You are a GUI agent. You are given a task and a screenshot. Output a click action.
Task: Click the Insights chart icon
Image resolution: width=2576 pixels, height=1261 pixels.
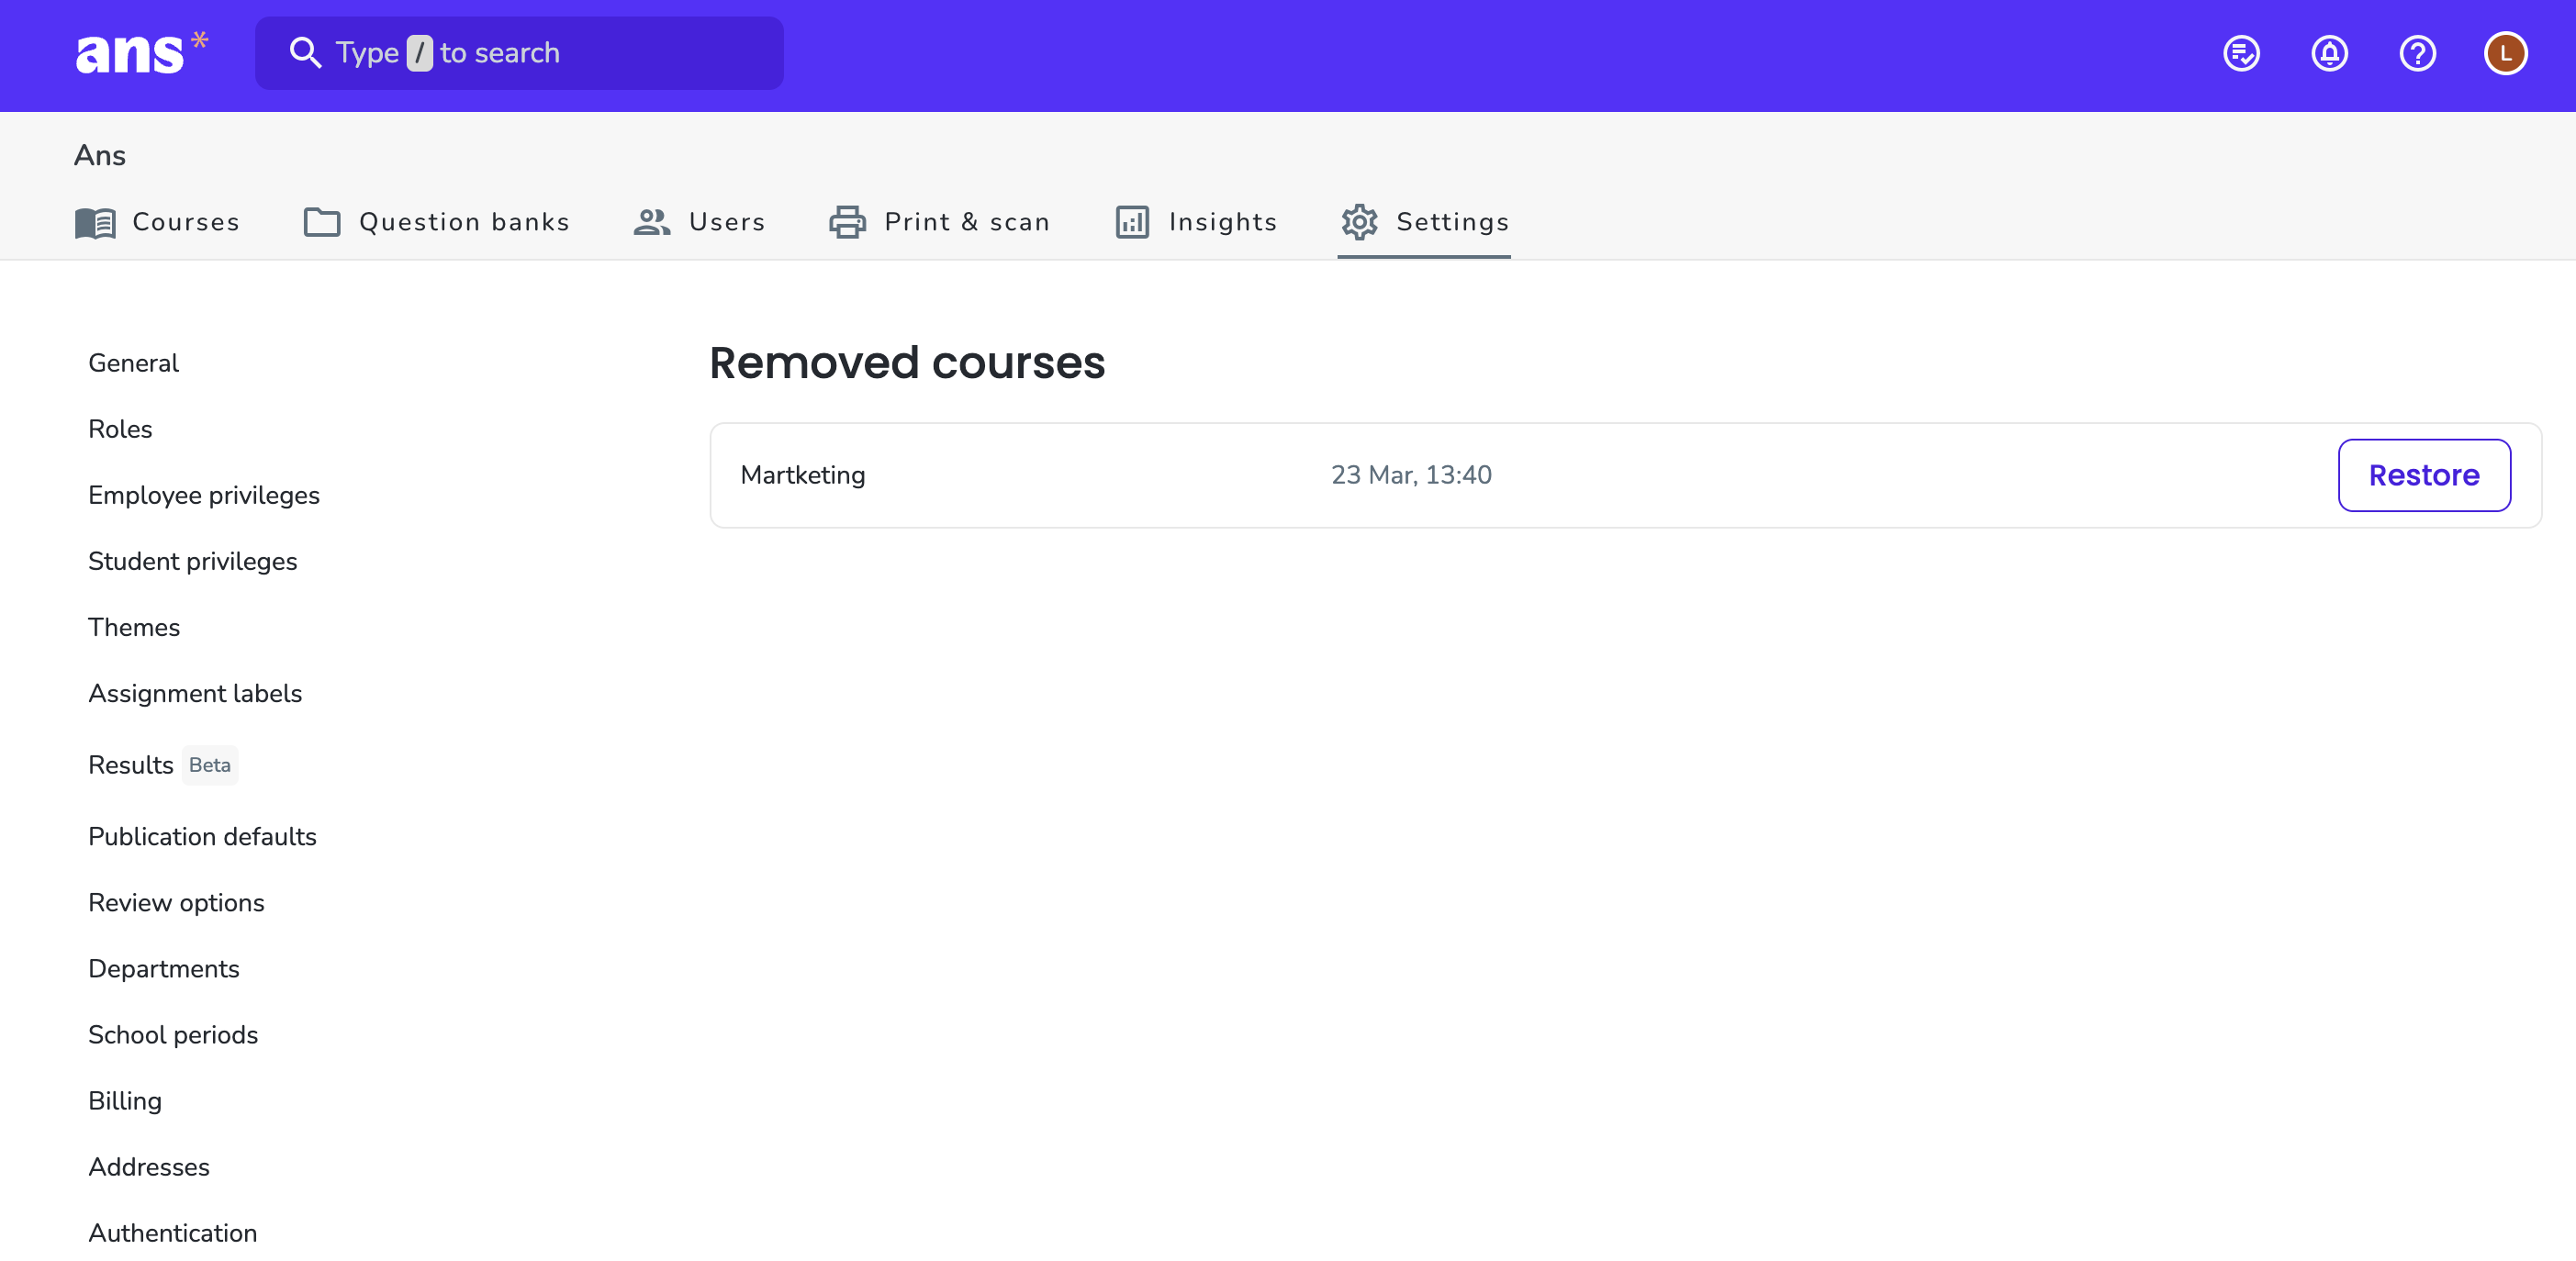1132,222
